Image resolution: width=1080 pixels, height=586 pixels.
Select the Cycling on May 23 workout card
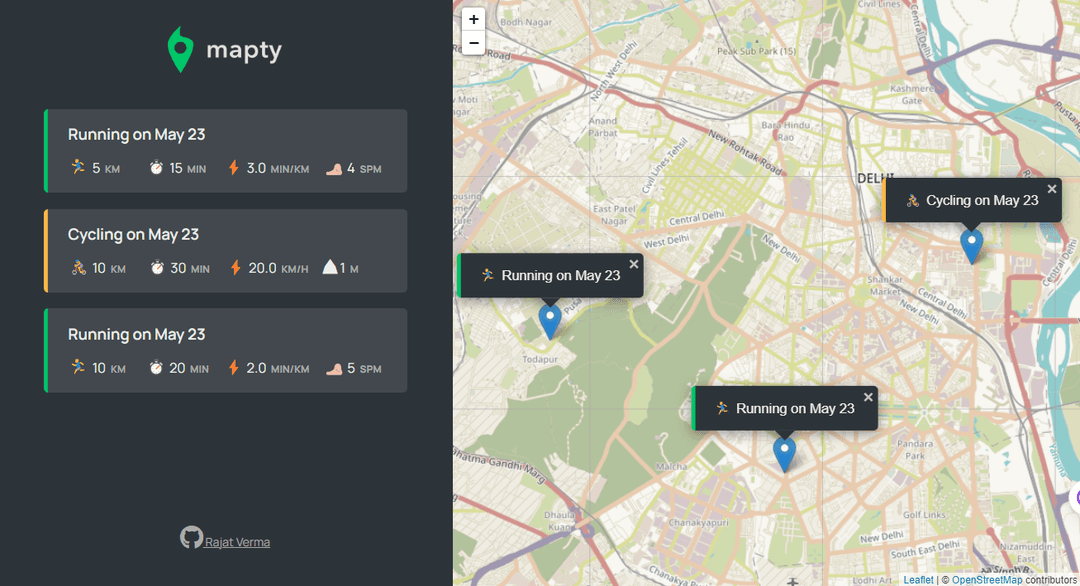point(225,251)
